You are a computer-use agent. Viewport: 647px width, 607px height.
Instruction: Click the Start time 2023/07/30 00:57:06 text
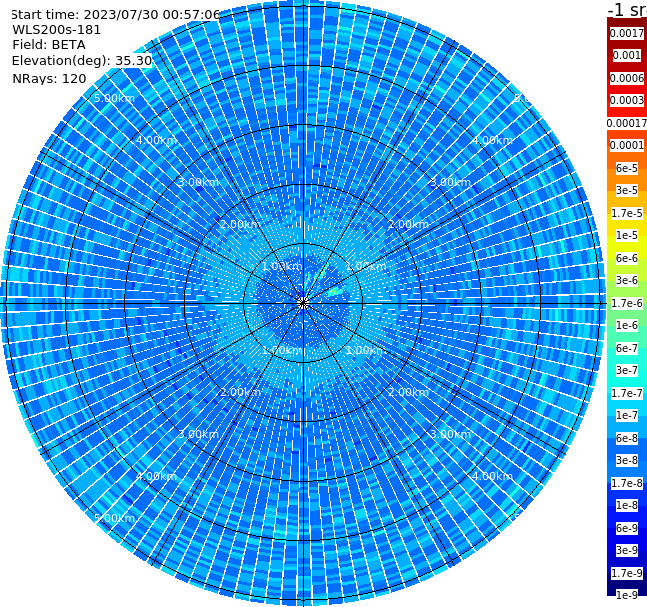coord(116,15)
